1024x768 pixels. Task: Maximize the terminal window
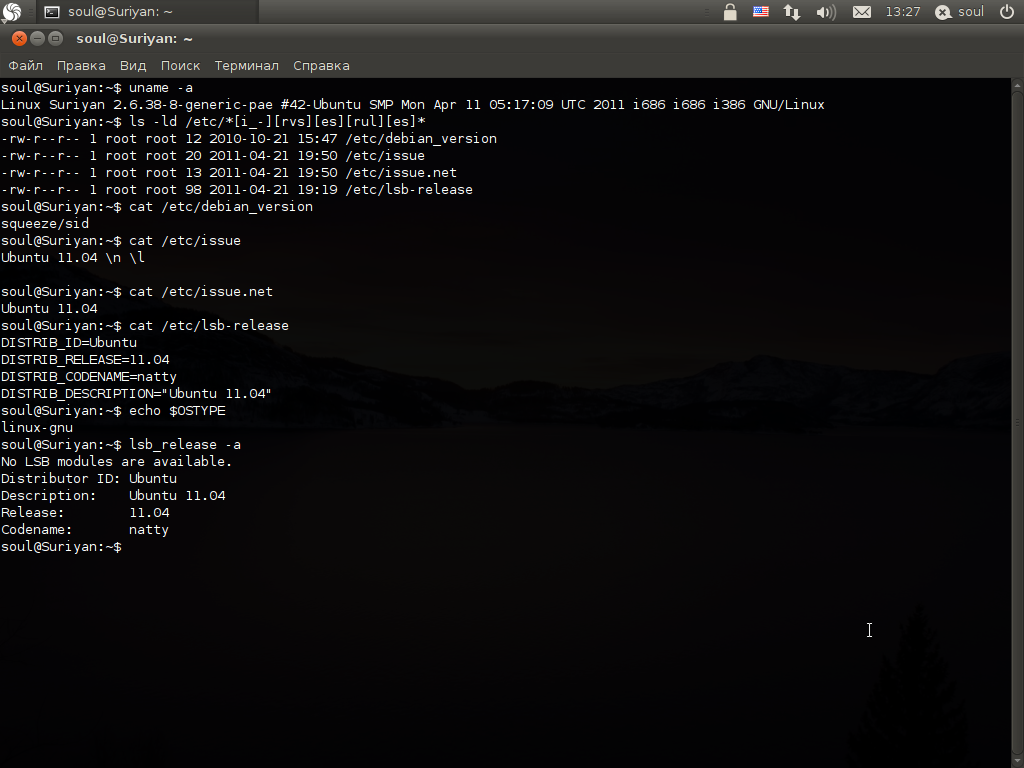coord(56,39)
